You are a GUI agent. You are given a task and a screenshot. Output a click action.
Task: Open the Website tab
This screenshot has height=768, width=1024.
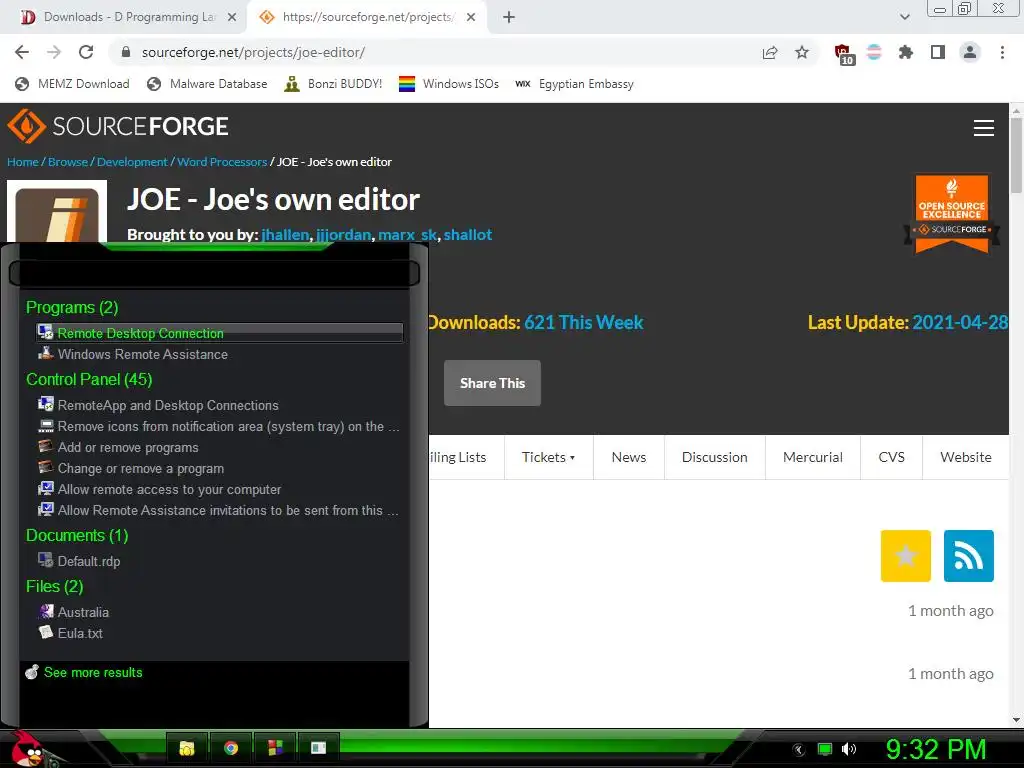coord(965,457)
